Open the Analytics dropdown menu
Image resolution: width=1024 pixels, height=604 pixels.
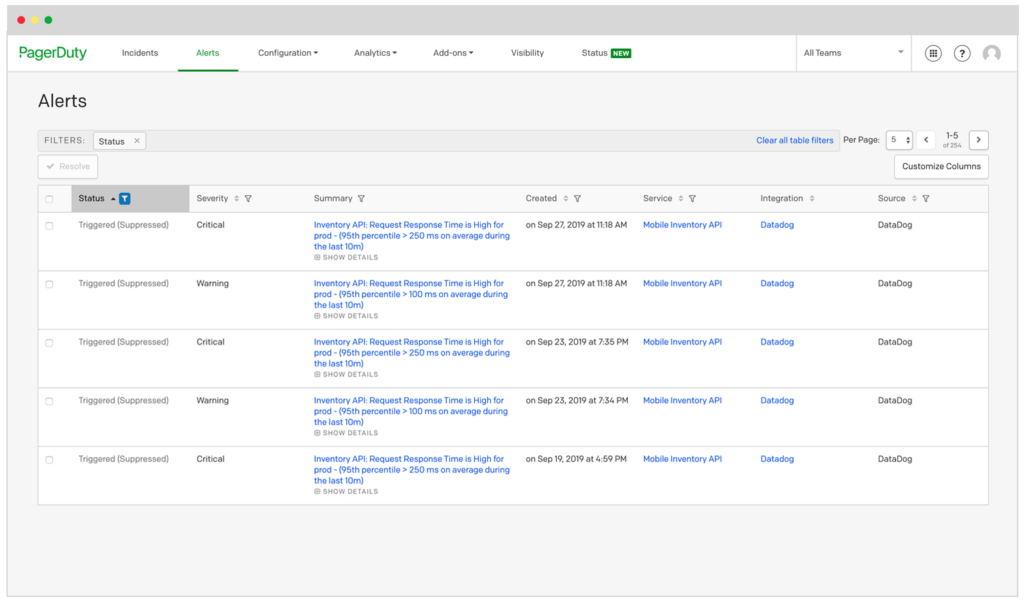pyautogui.click(x=375, y=53)
